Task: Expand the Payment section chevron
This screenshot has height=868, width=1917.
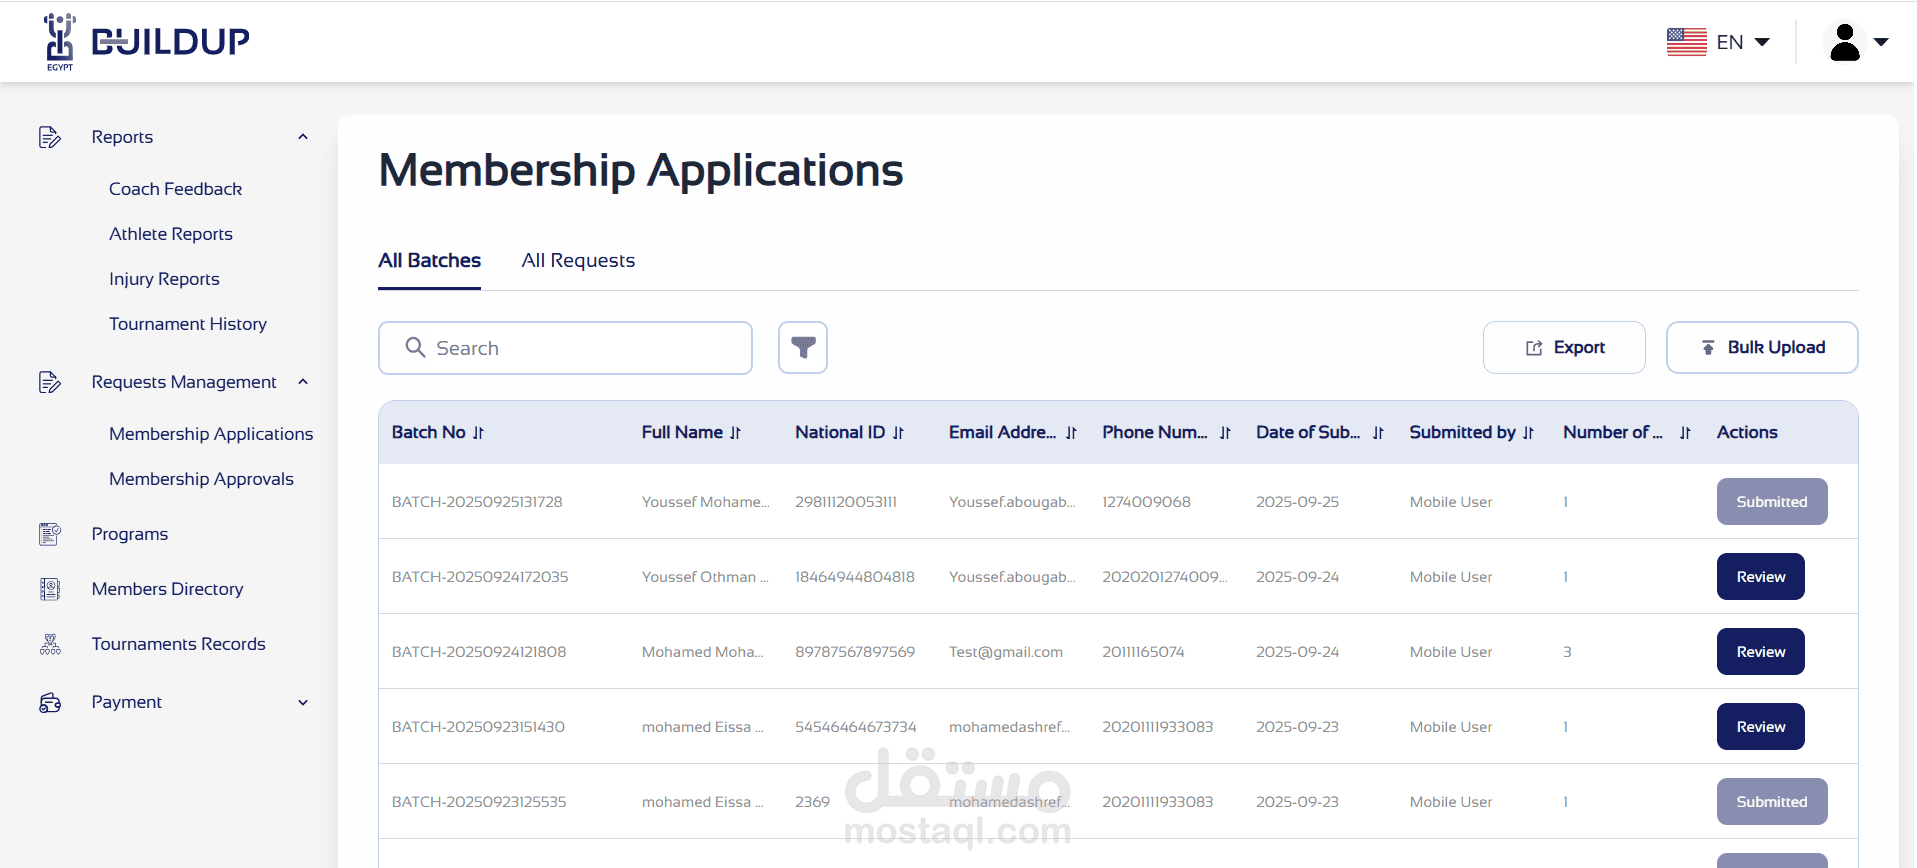Action: click(303, 703)
